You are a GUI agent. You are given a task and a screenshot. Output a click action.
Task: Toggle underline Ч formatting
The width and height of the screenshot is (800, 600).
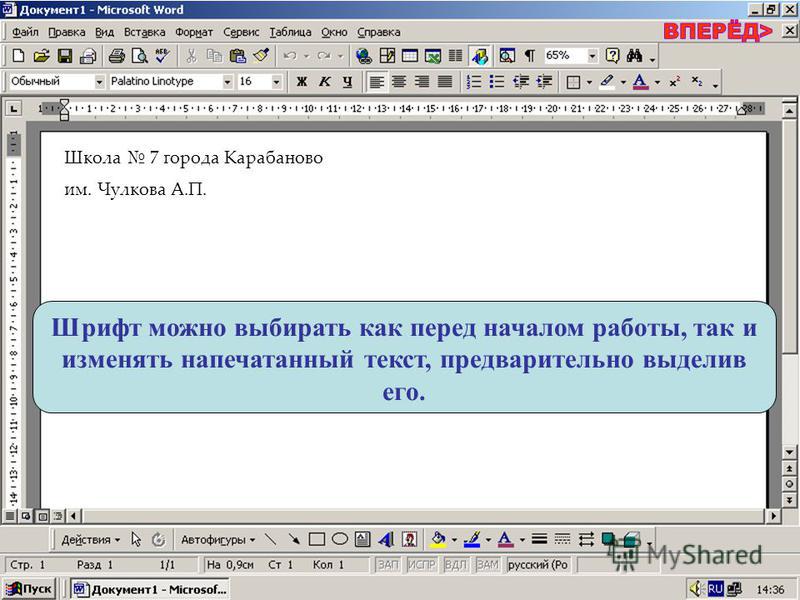[x=348, y=82]
